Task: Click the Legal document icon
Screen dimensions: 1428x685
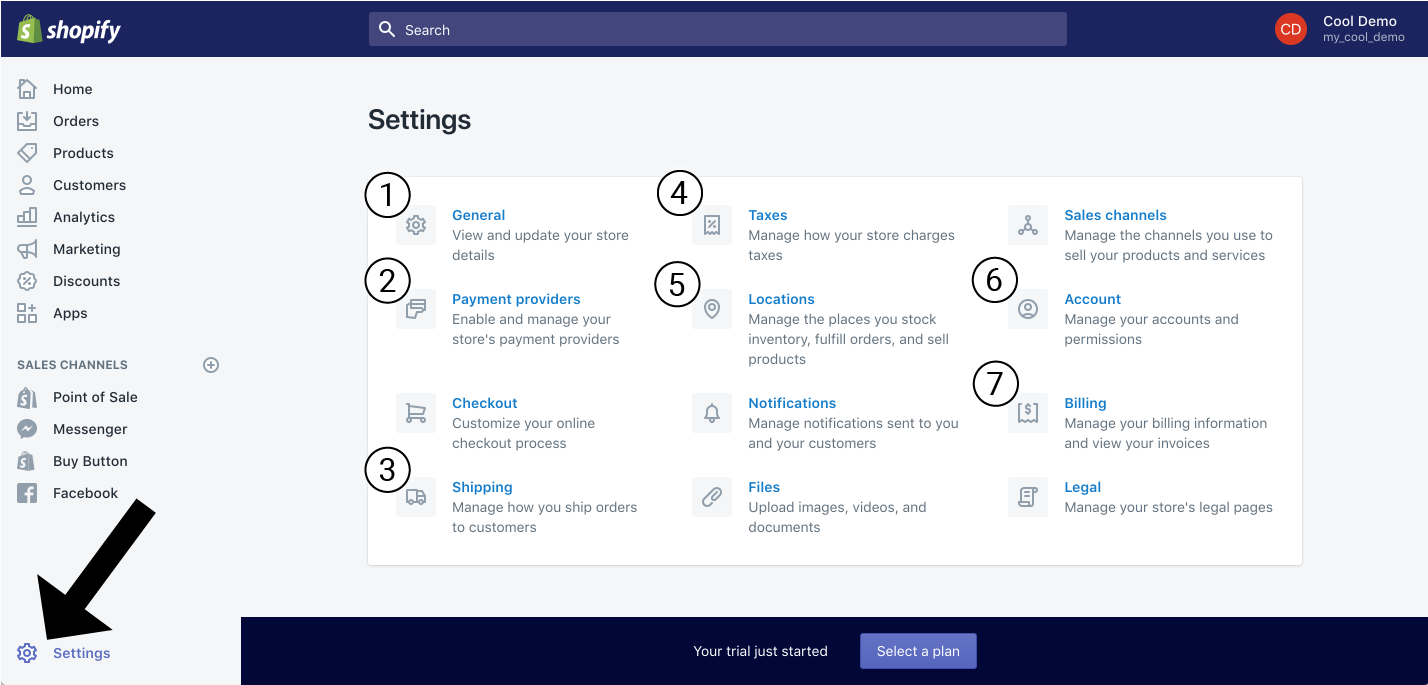Action: 1028,497
